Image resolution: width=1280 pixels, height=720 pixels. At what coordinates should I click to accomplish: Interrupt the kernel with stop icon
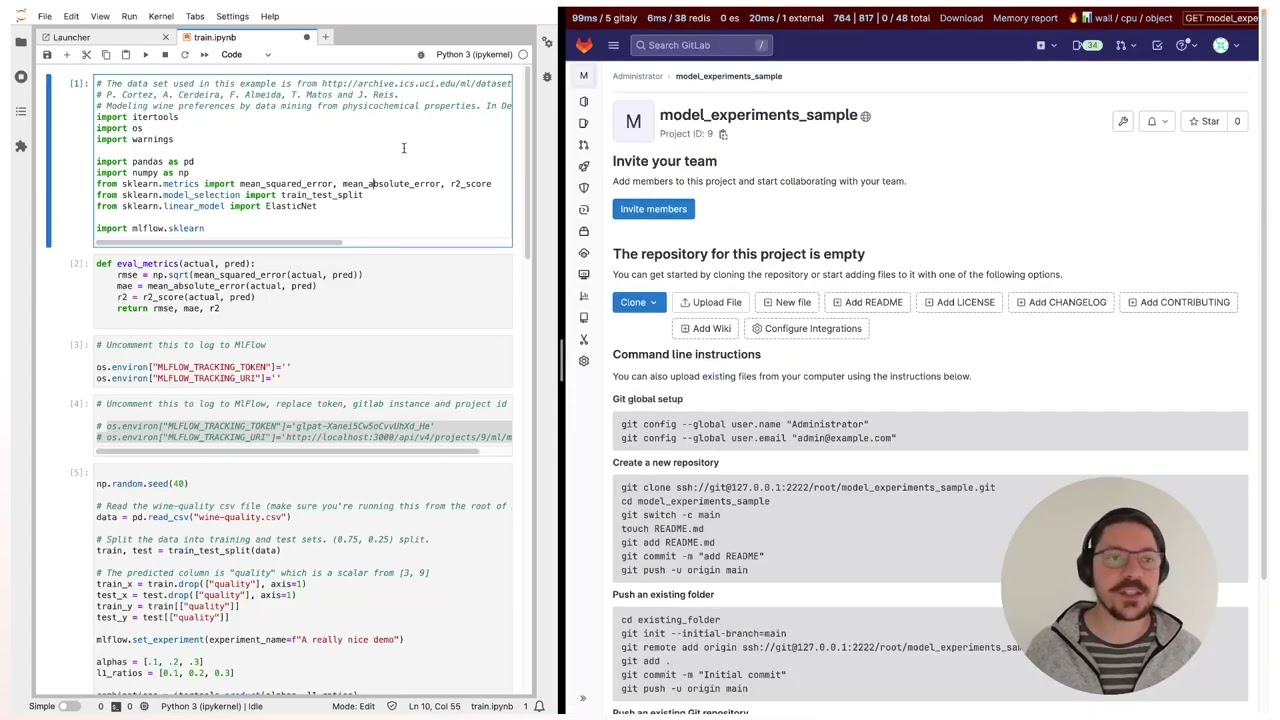pyautogui.click(x=165, y=55)
